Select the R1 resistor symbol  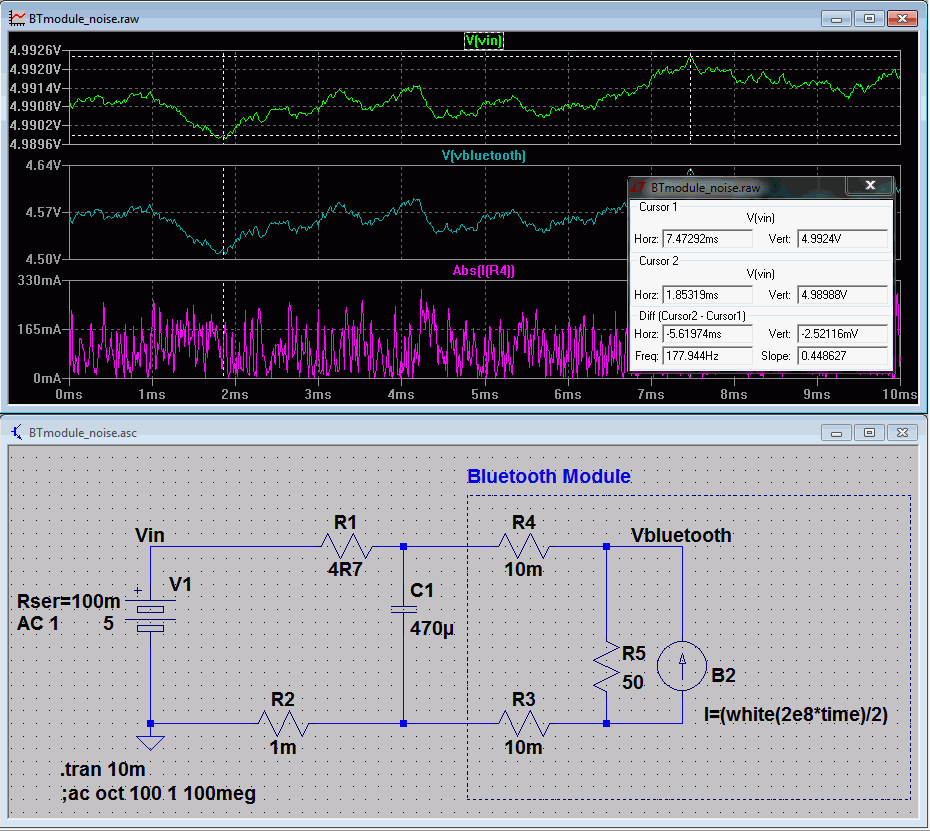click(346, 547)
